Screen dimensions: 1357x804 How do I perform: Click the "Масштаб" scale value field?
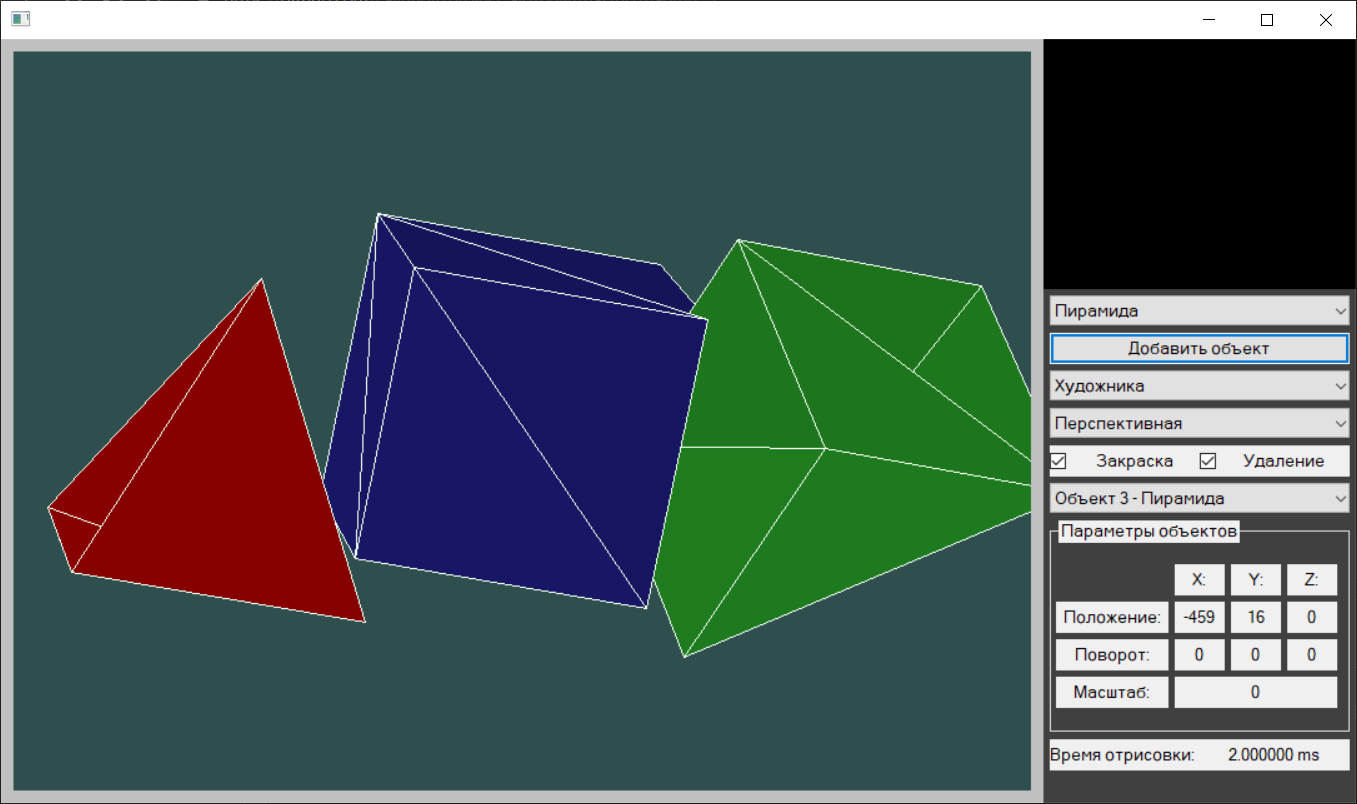[x=1255, y=691]
